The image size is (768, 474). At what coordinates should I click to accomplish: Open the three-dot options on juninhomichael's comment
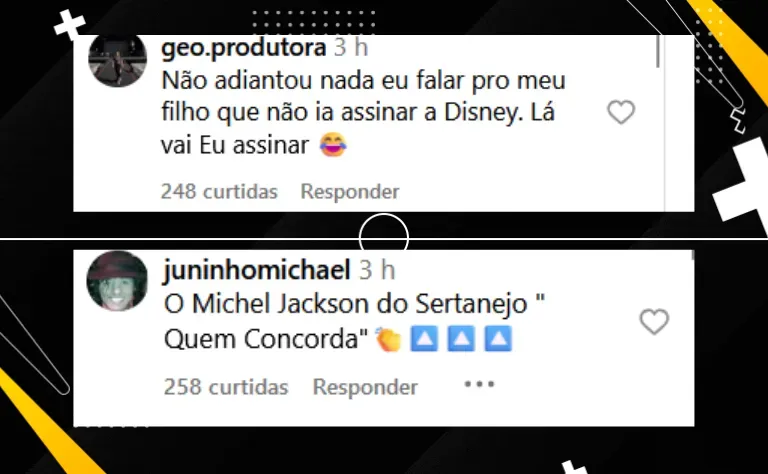480,384
